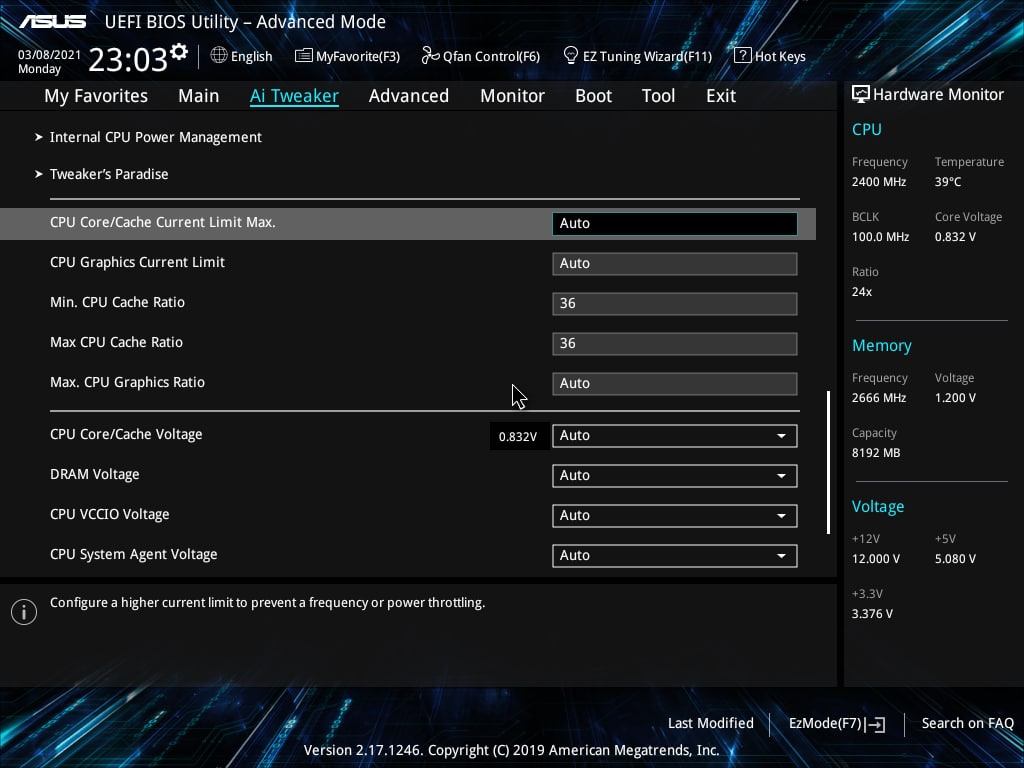Open DRAM Voltage dropdown
The height and width of the screenshot is (768, 1024).
click(x=675, y=475)
